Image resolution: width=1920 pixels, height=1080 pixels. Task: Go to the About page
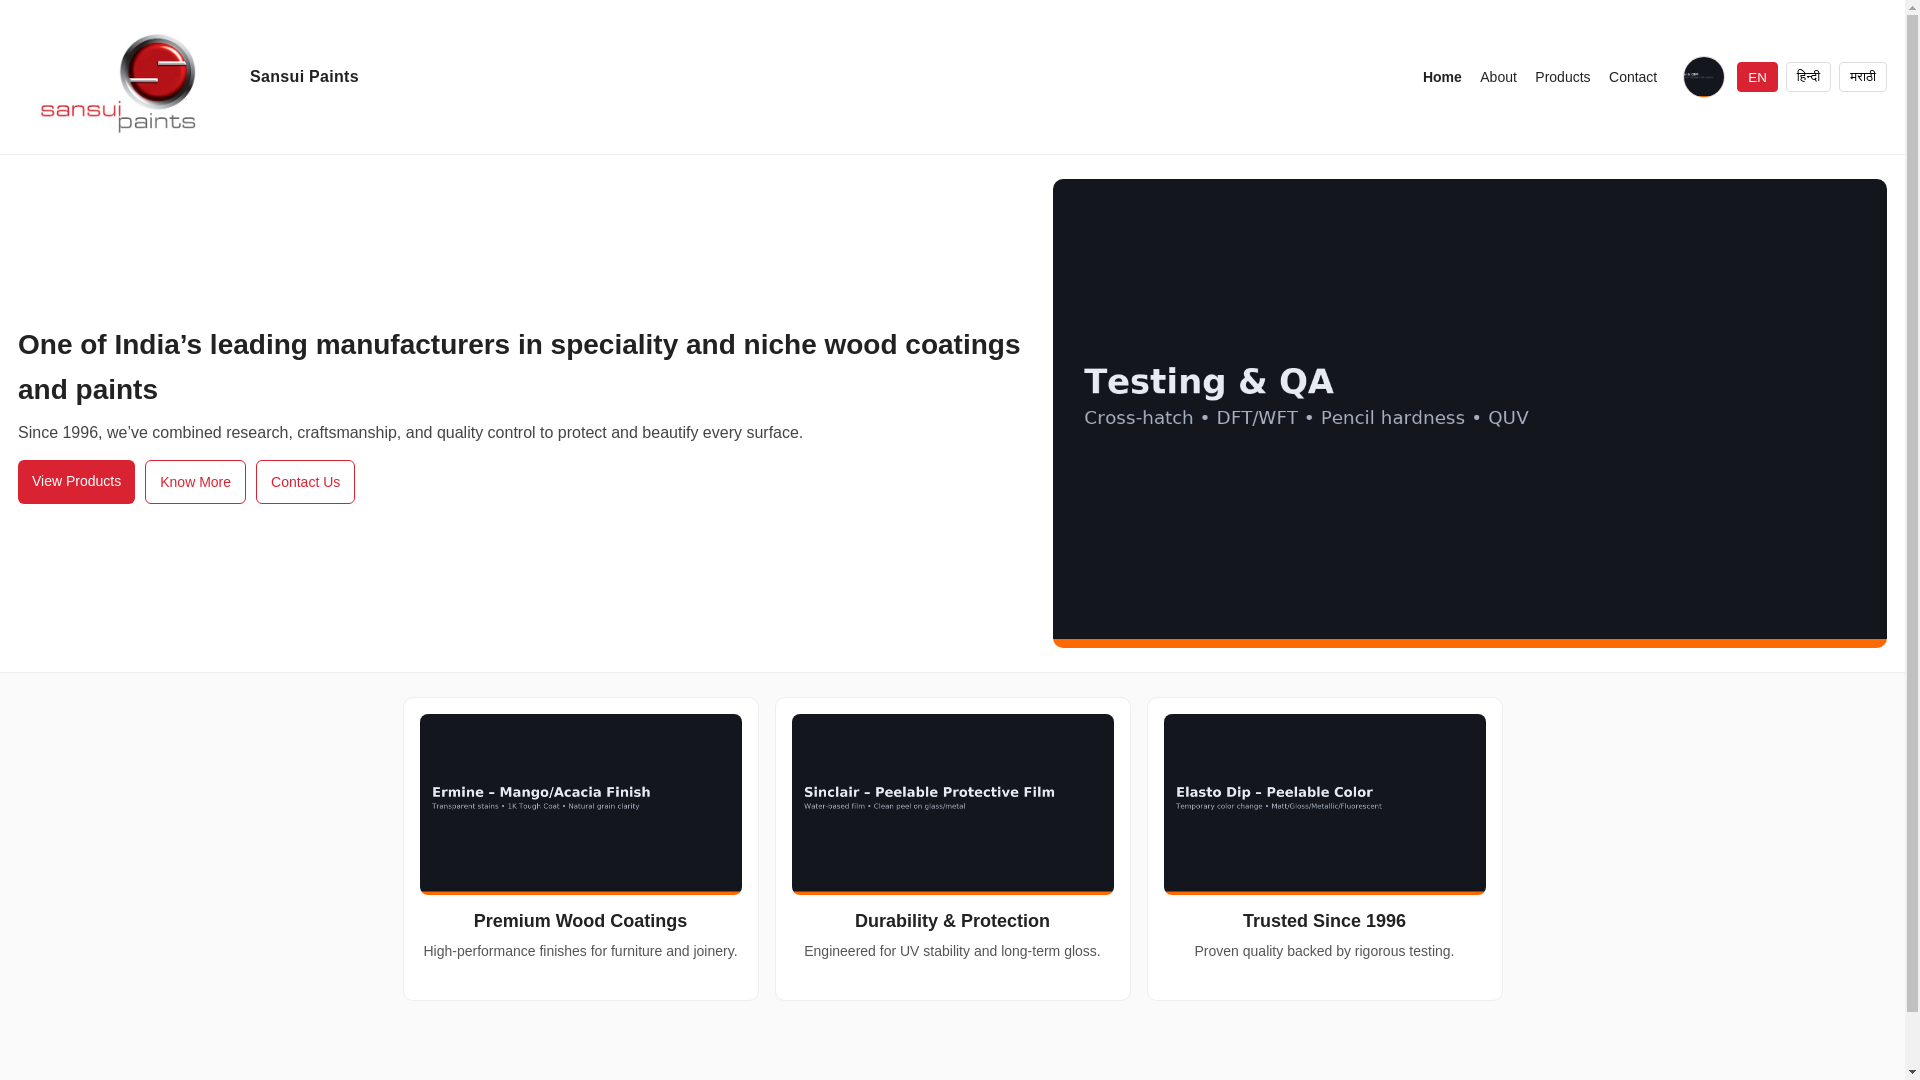pyautogui.click(x=1497, y=77)
